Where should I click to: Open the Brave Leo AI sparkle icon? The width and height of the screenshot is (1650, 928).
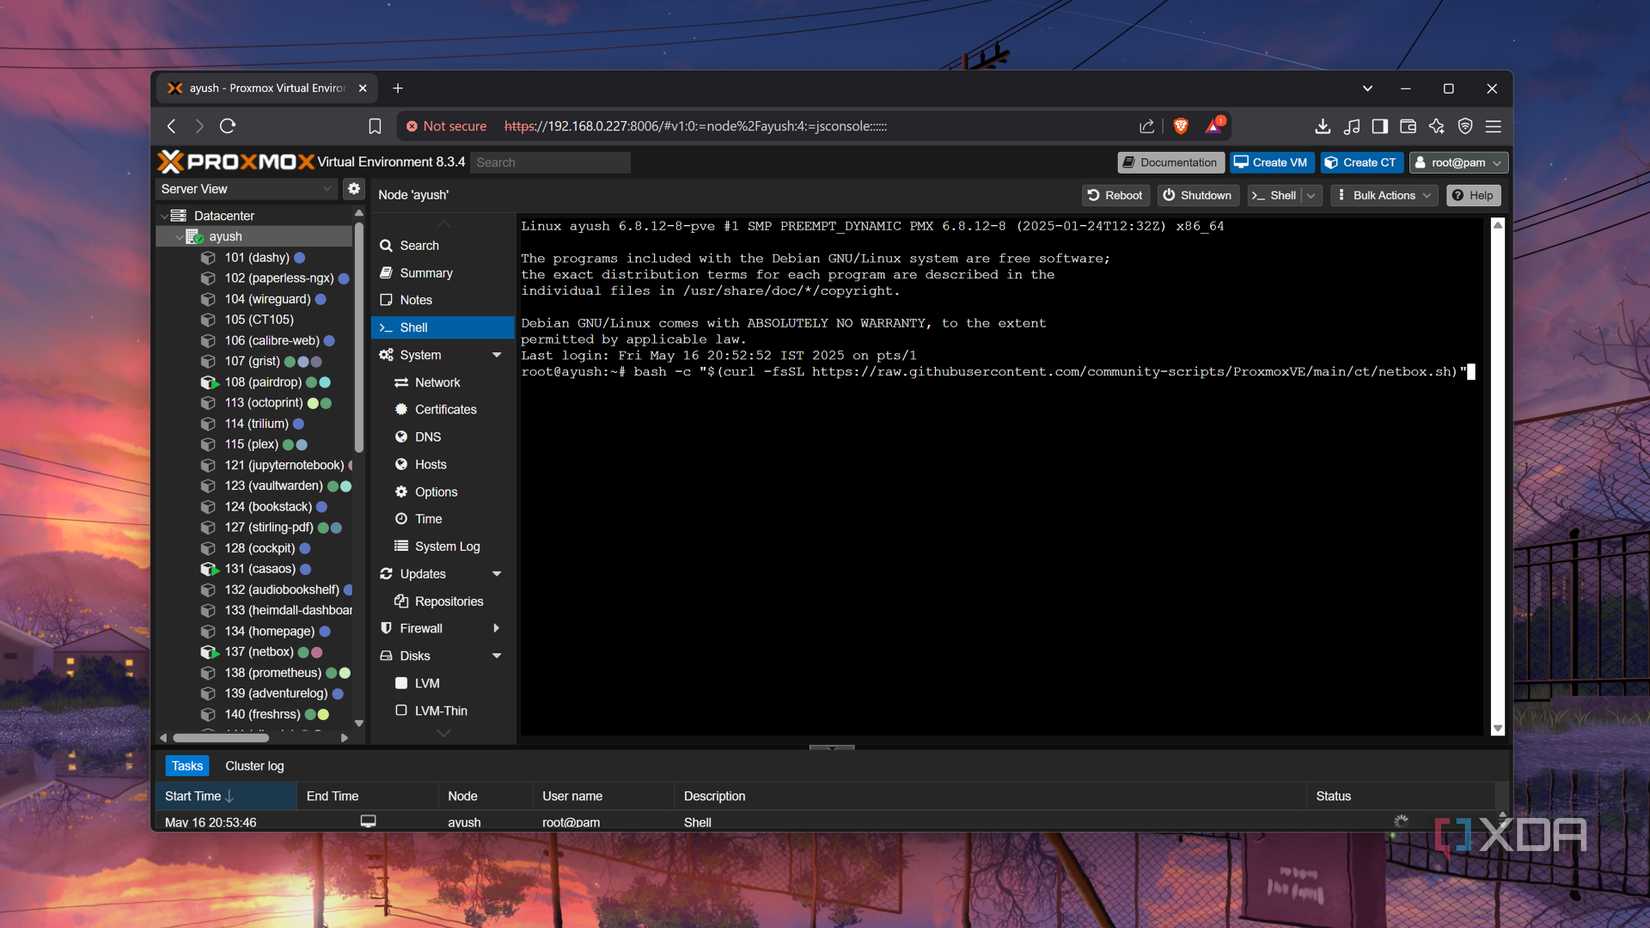click(x=1437, y=126)
